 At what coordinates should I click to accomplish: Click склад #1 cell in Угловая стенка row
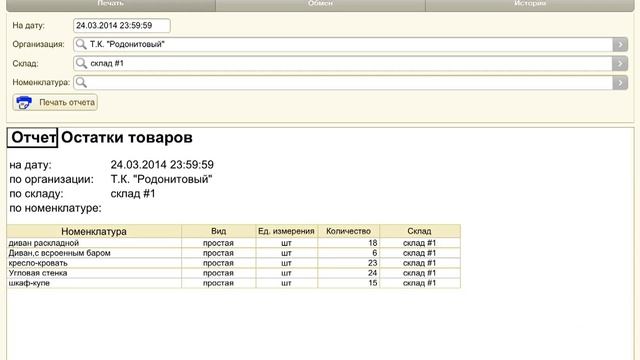tap(420, 273)
